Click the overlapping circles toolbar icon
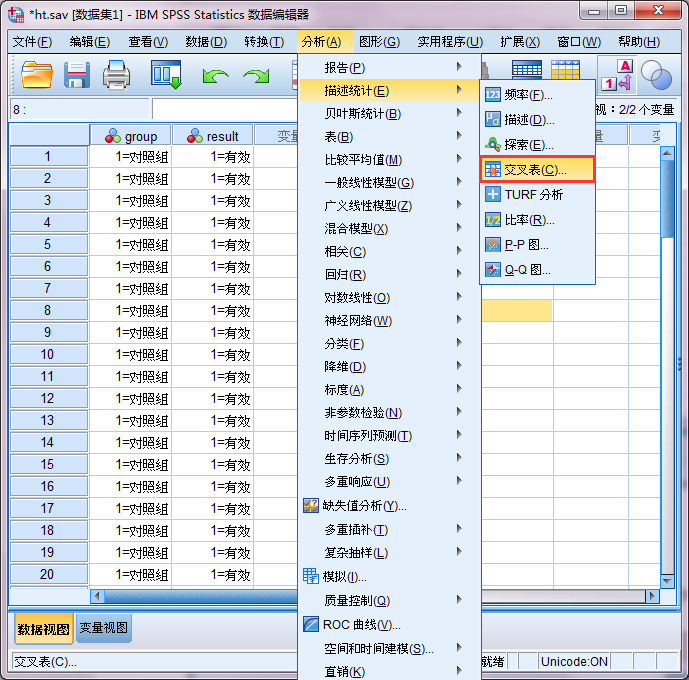This screenshot has width=689, height=680. tap(656, 75)
